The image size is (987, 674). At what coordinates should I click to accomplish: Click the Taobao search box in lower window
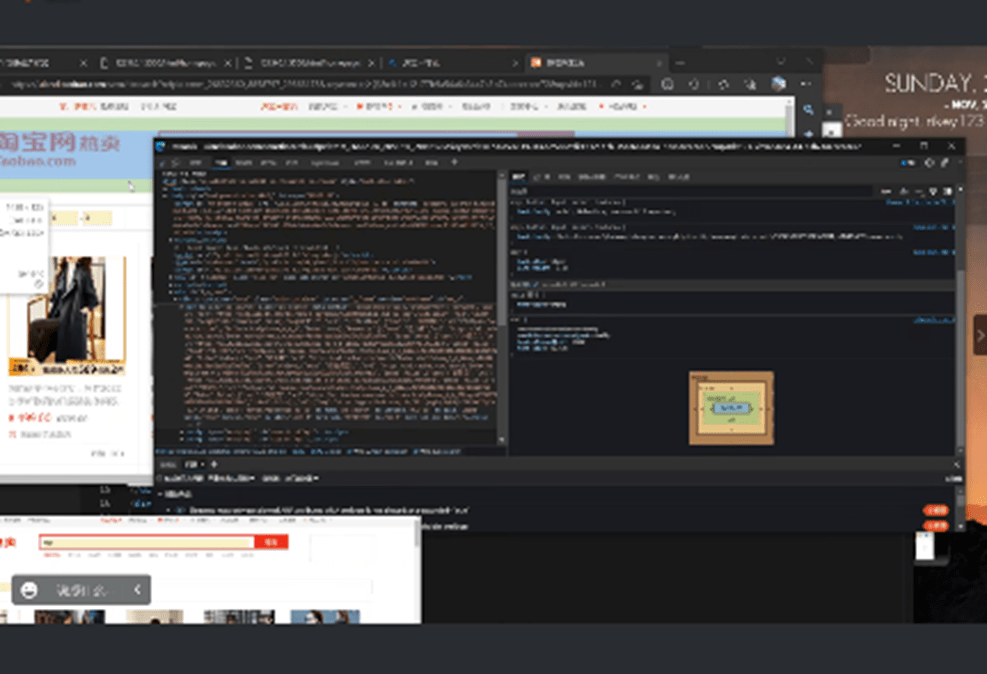pos(147,542)
